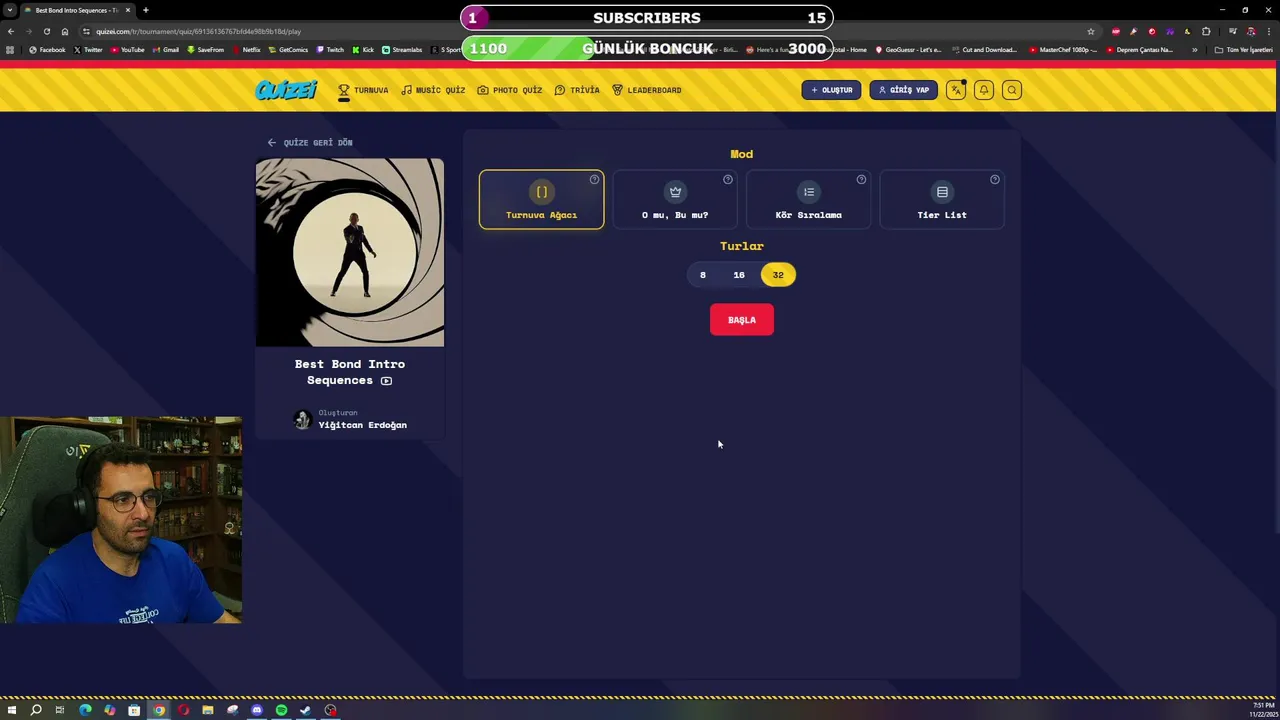Select the Turnuva Ağacı mode card
The height and width of the screenshot is (720, 1280).
(541, 200)
